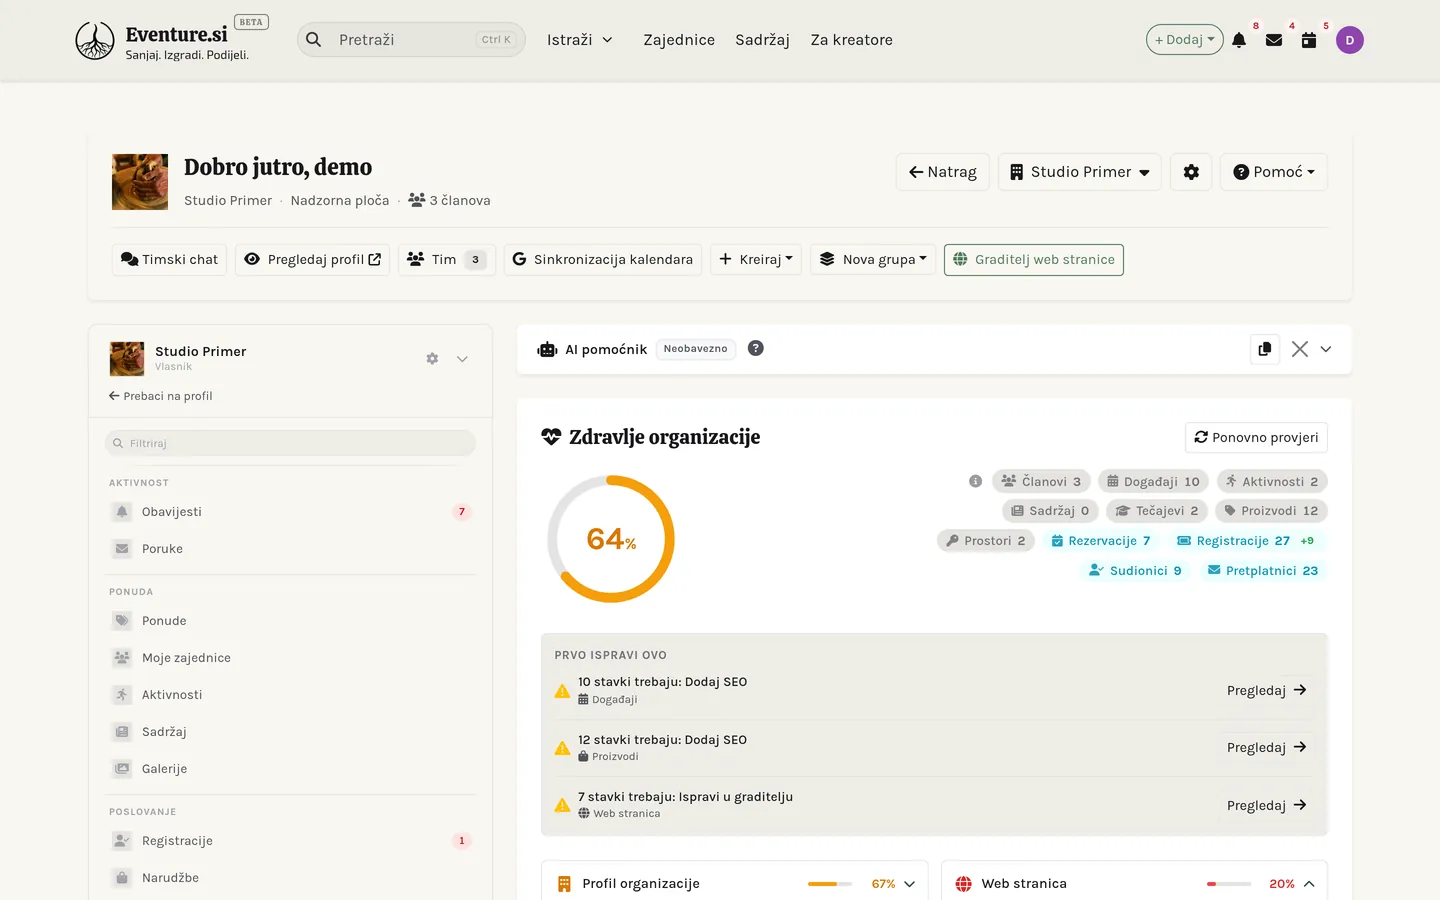
Task: Click the 64% health progress ring
Action: pos(611,539)
